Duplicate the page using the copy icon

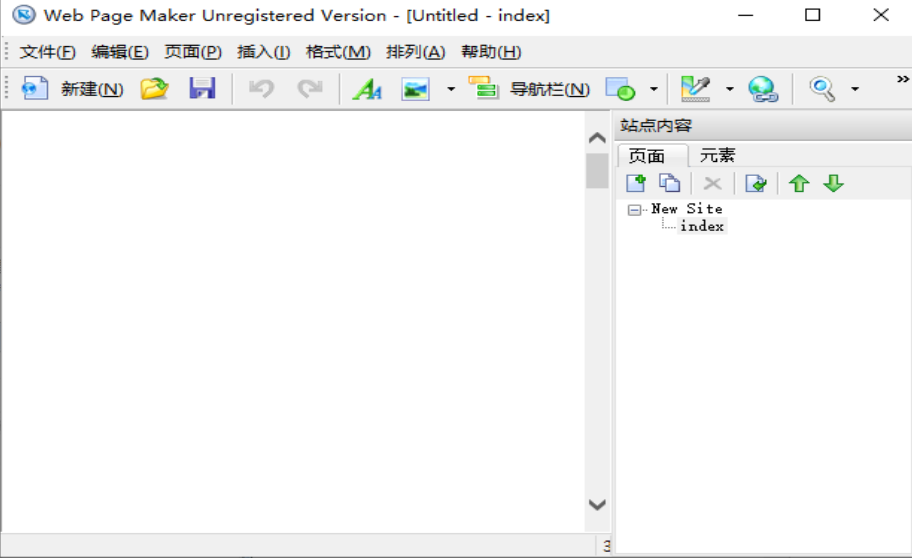coord(669,183)
